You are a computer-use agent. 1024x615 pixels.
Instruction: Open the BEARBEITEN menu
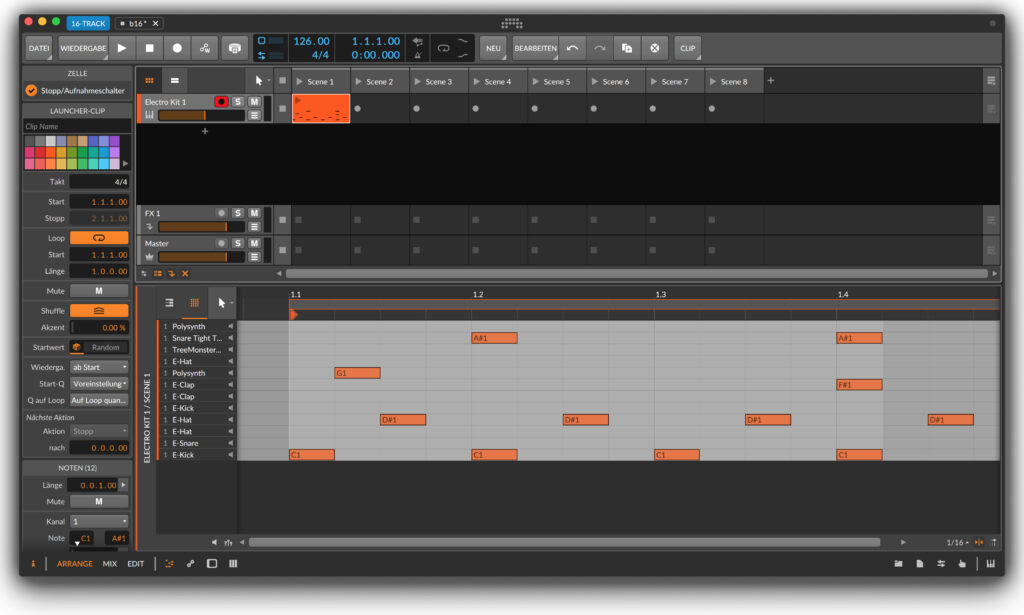(x=536, y=48)
